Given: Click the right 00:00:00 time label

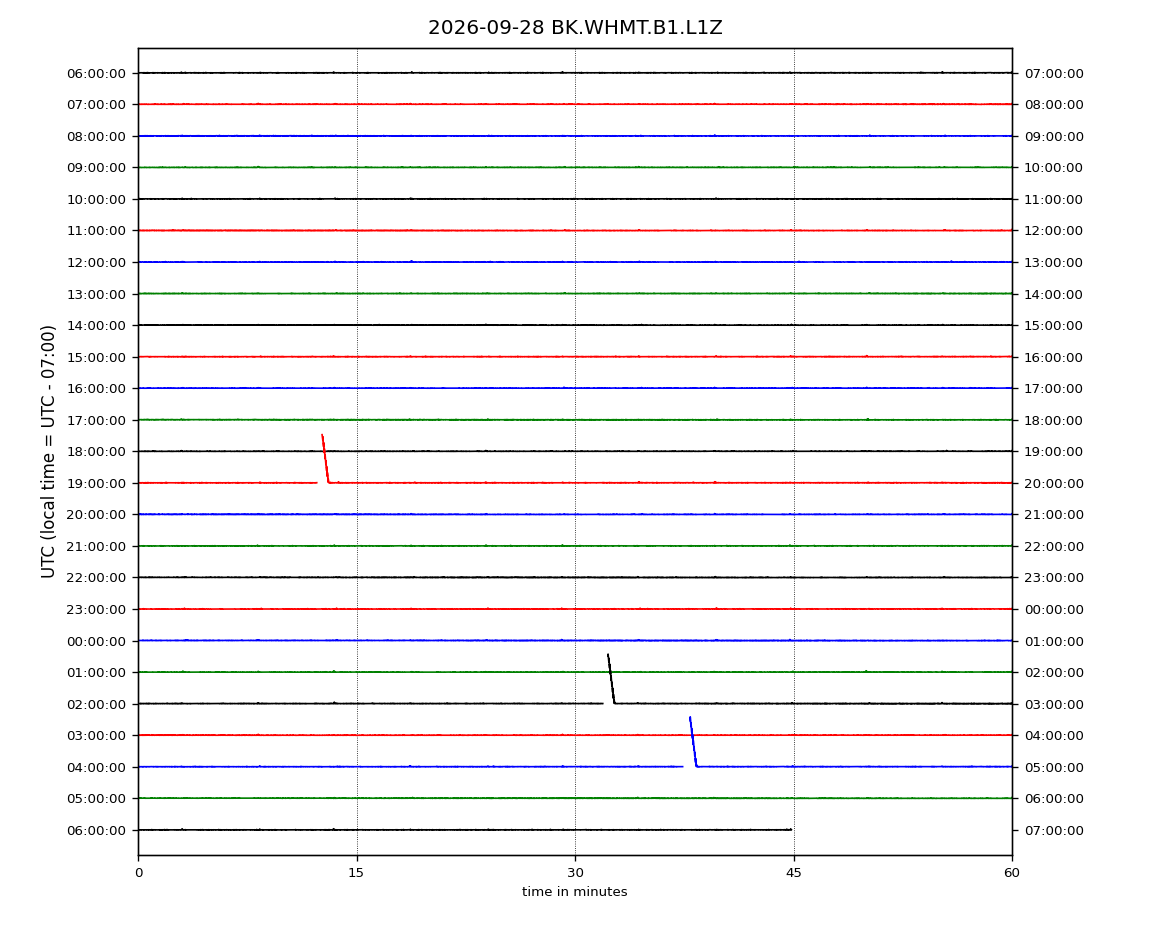Looking at the screenshot, I should pyautogui.click(x=1053, y=610).
